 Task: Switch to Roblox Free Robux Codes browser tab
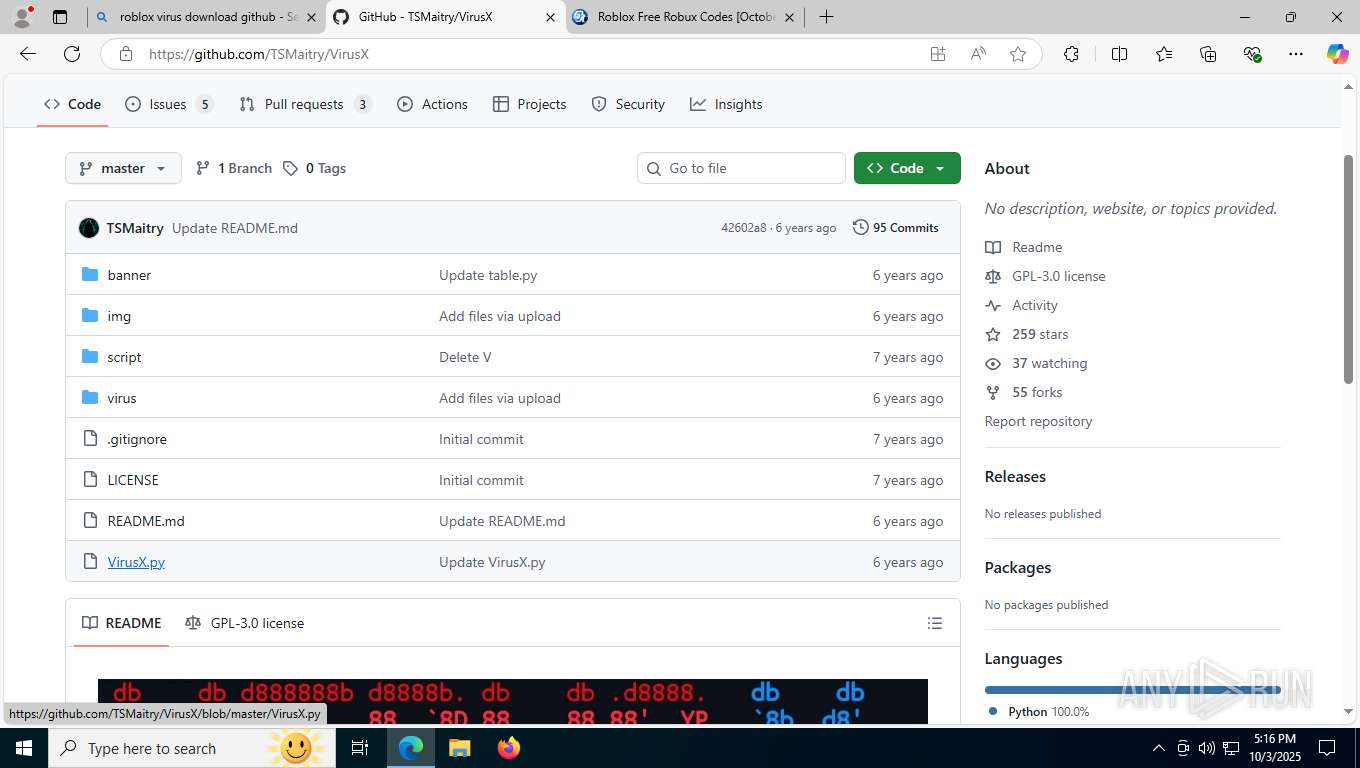[685, 17]
